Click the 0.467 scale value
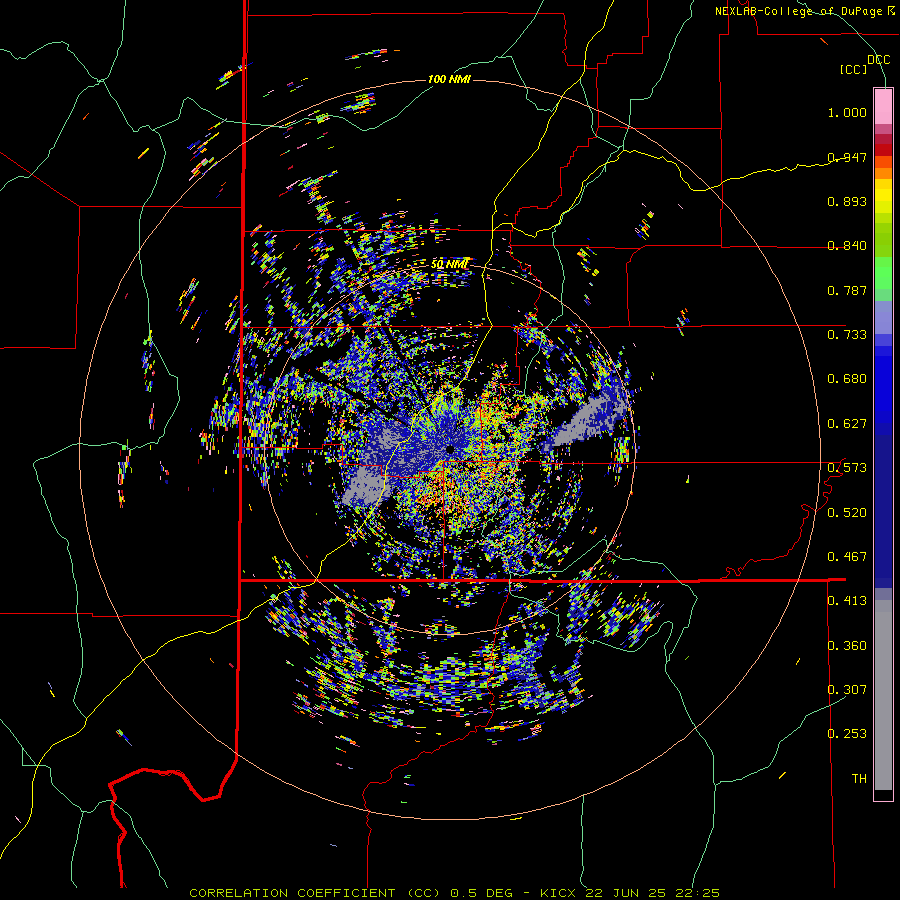 pos(847,556)
